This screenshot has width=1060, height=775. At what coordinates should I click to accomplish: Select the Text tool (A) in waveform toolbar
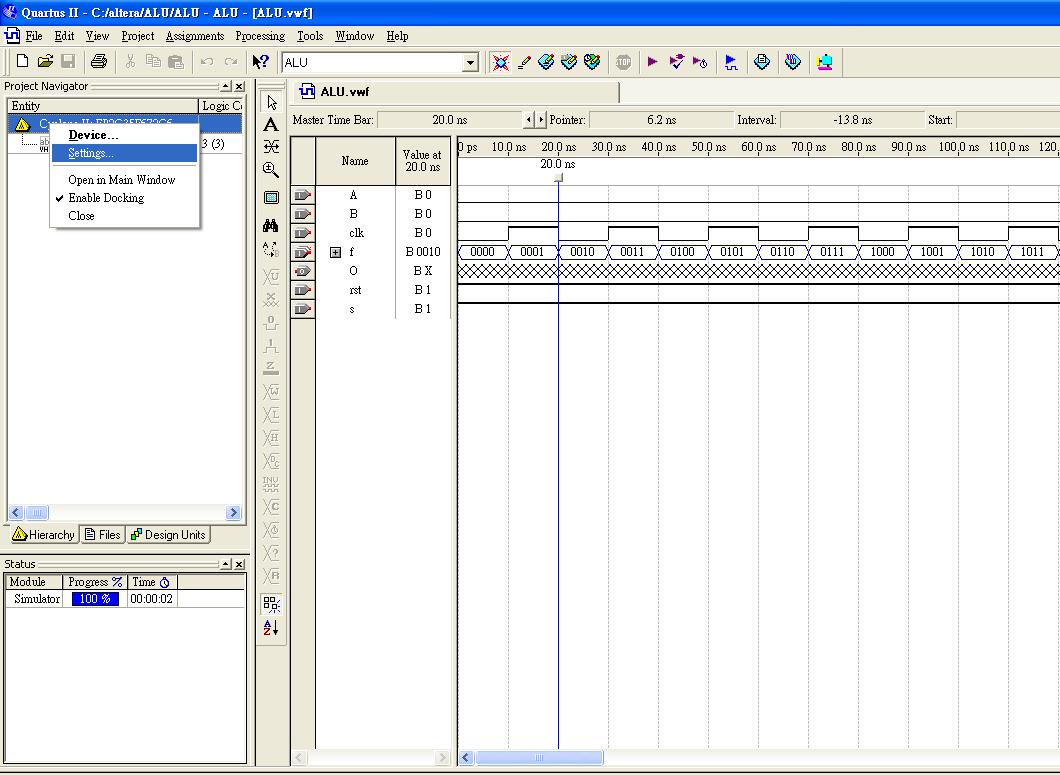tap(271, 125)
